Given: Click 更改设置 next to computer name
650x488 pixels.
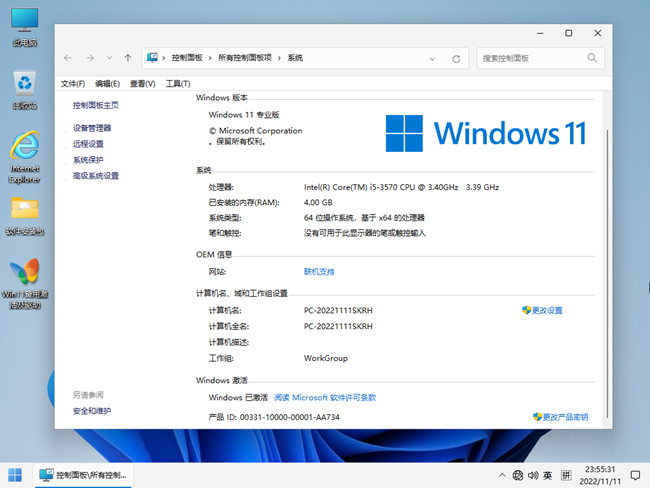Looking at the screenshot, I should point(547,310).
